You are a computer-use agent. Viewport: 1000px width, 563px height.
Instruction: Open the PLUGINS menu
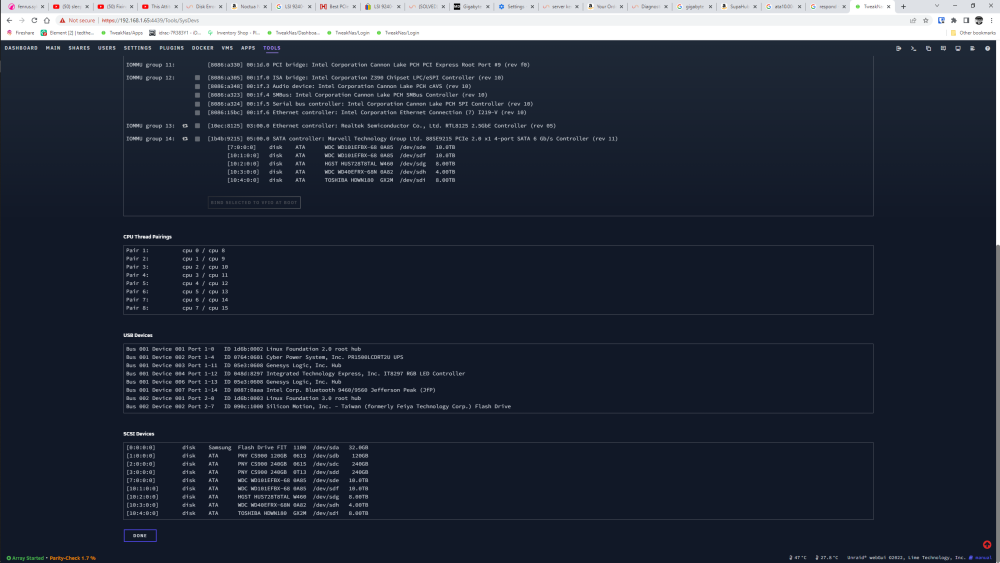click(x=172, y=48)
